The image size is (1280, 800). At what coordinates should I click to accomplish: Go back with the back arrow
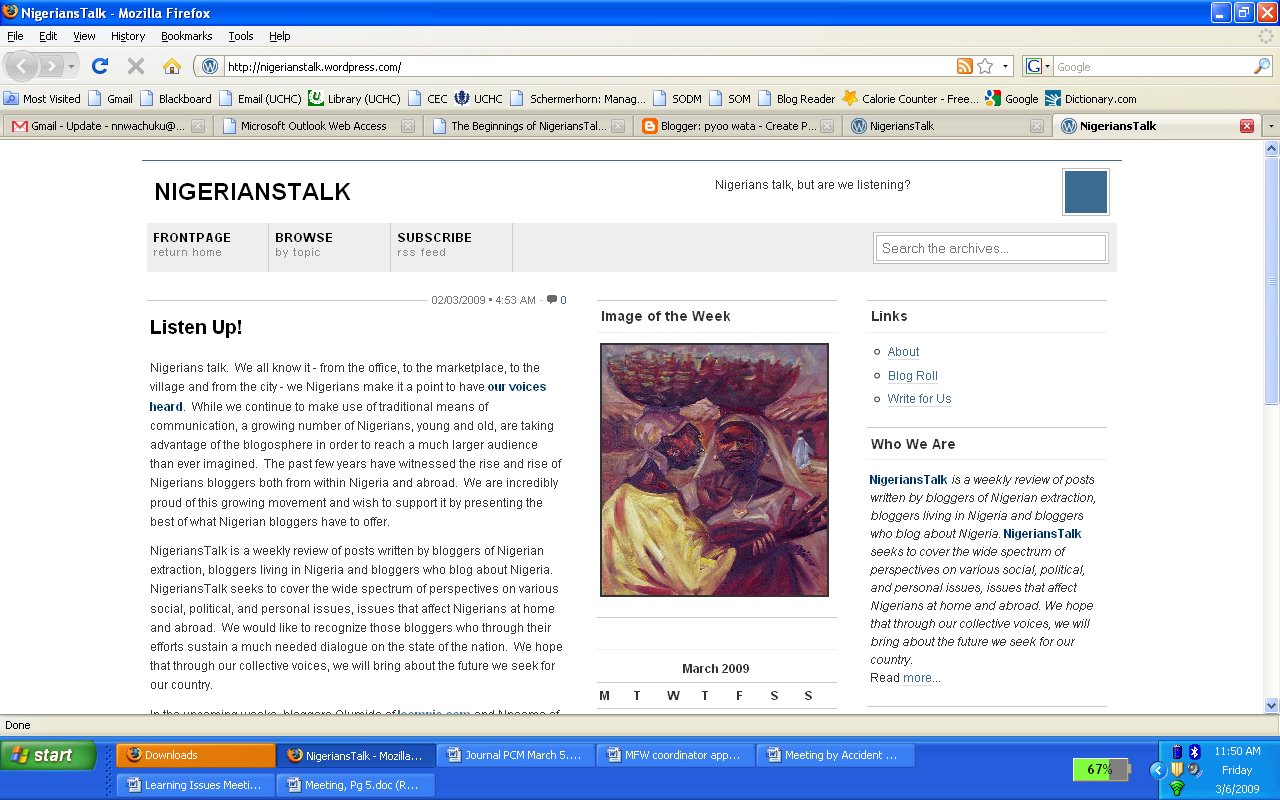[x=22, y=66]
